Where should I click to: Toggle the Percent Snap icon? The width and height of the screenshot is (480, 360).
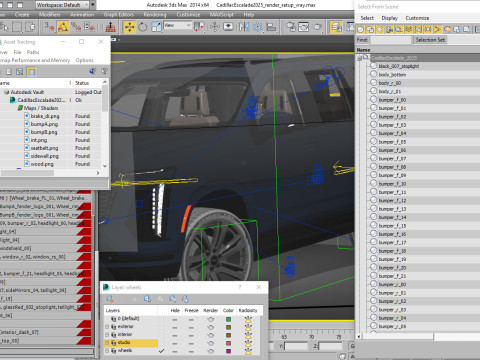[76, 27]
